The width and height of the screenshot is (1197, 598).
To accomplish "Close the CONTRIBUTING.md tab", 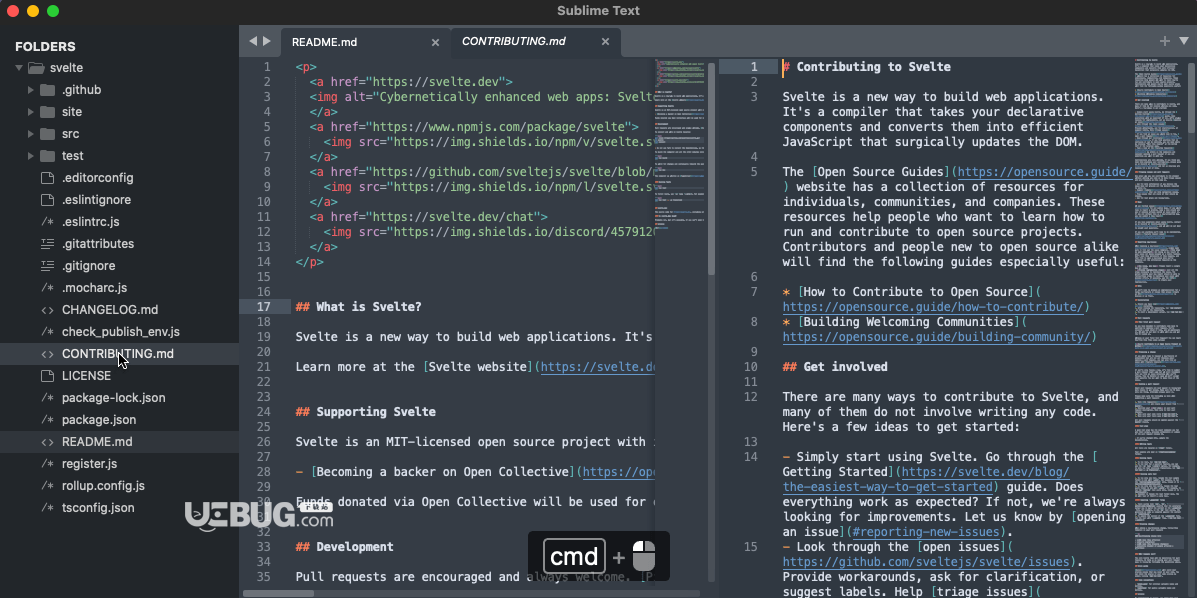I will click(605, 41).
